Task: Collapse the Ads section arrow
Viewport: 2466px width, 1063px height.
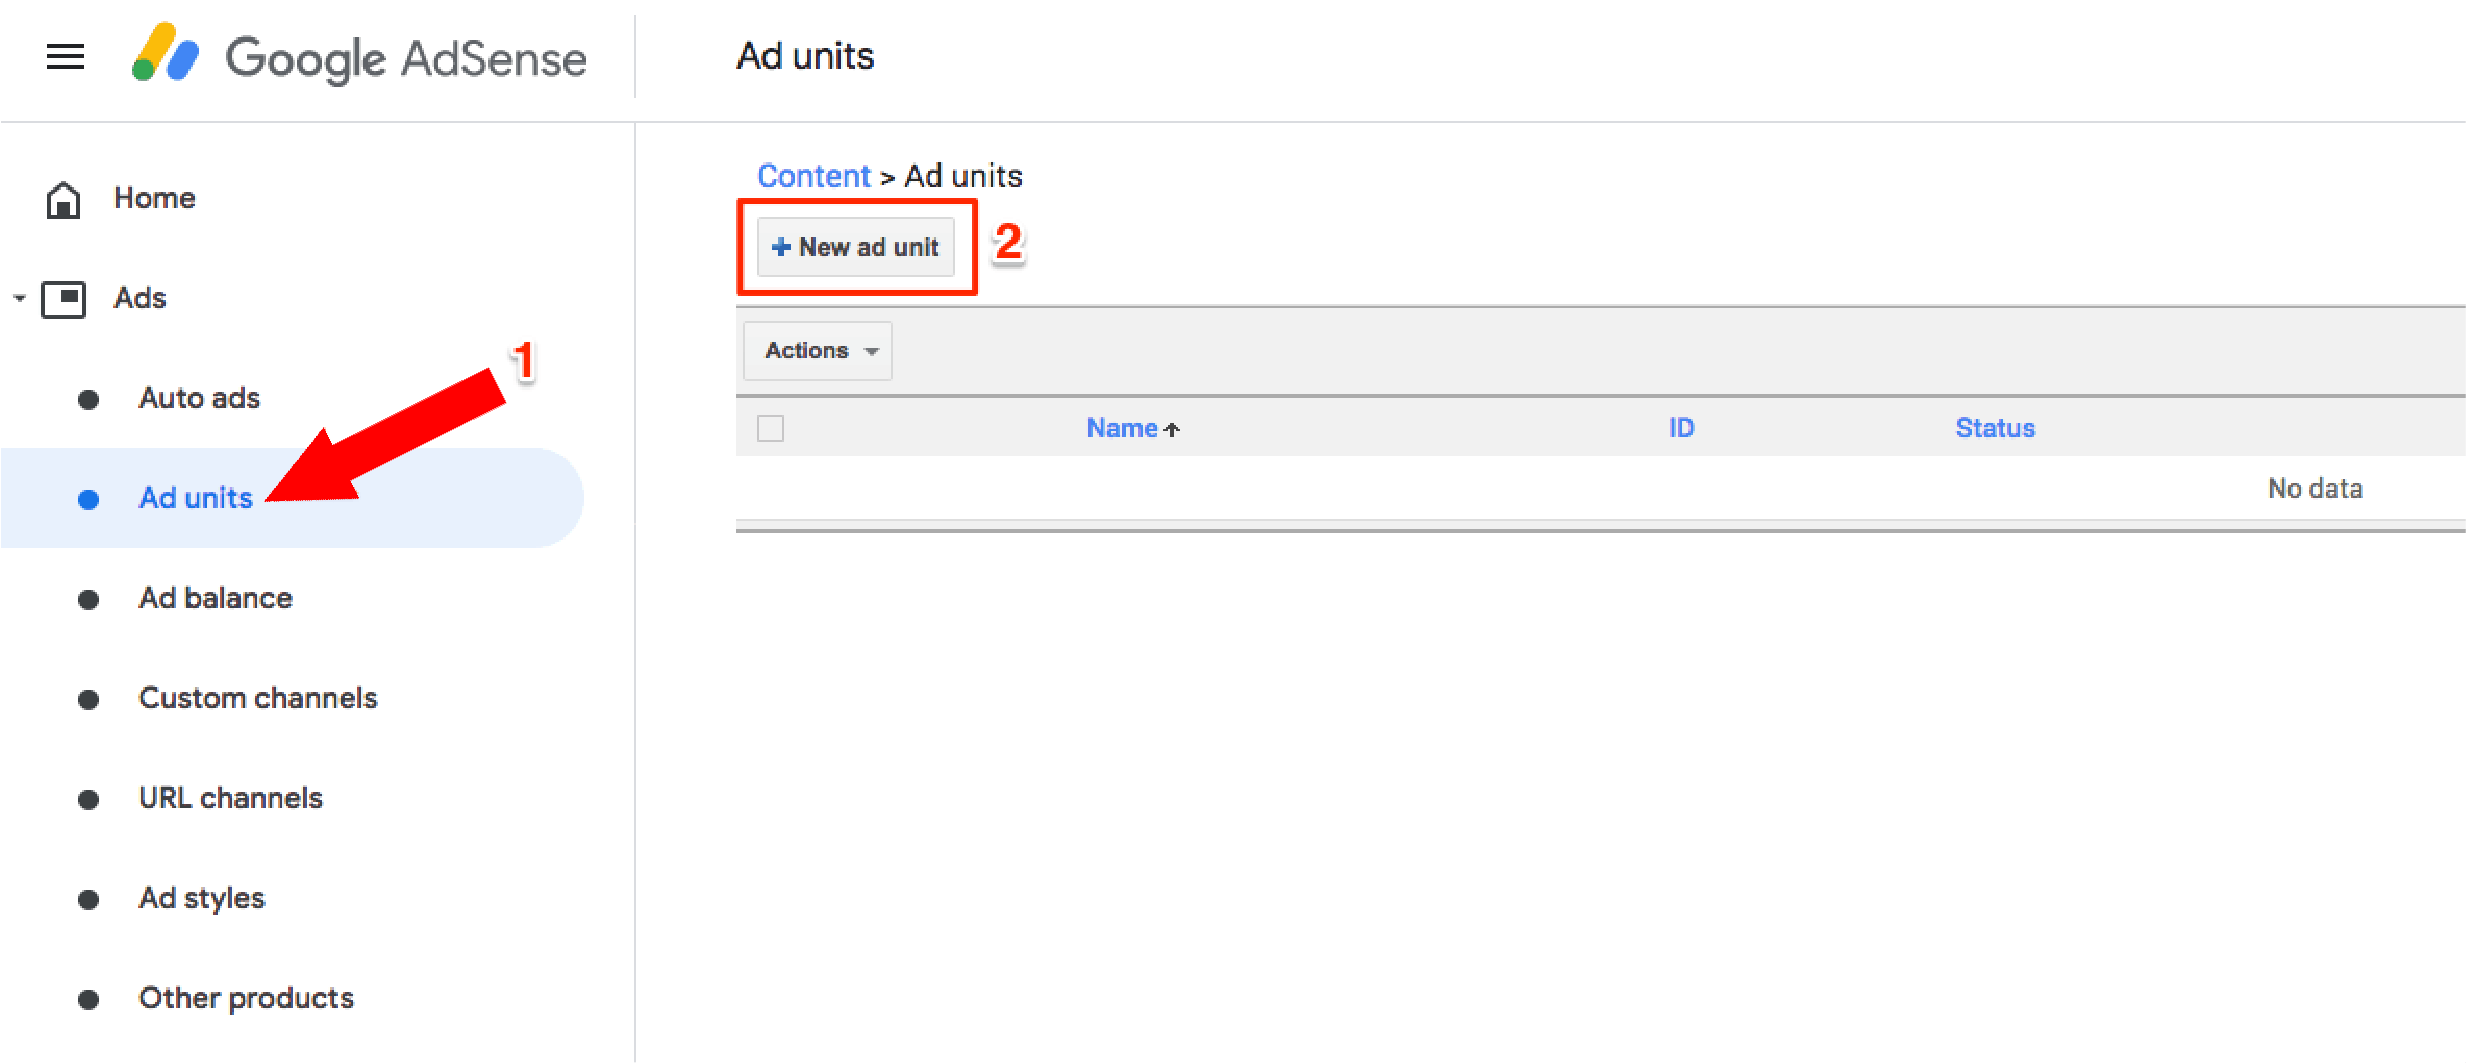Action: pos(19,298)
